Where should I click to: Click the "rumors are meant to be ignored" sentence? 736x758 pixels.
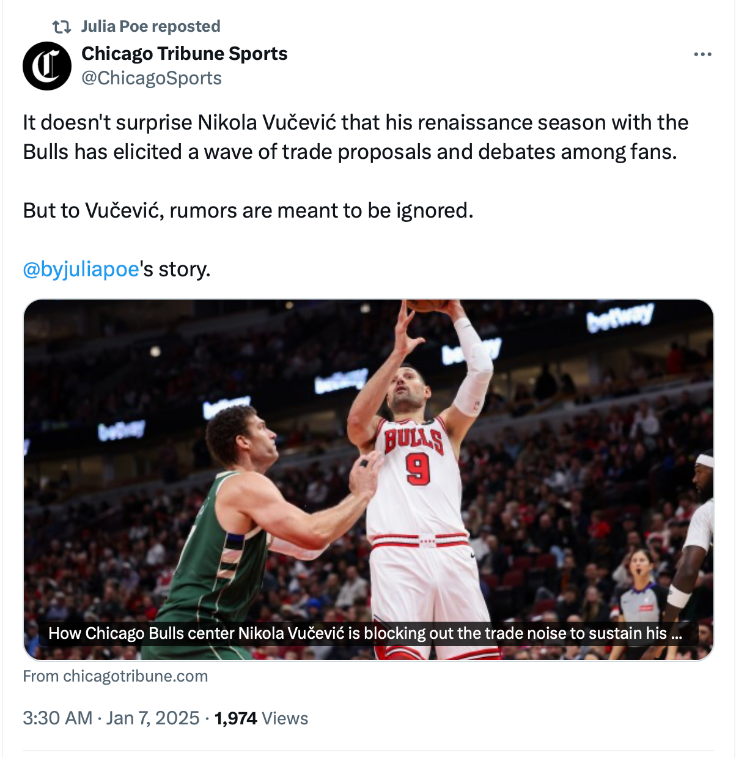pyautogui.click(x=246, y=212)
